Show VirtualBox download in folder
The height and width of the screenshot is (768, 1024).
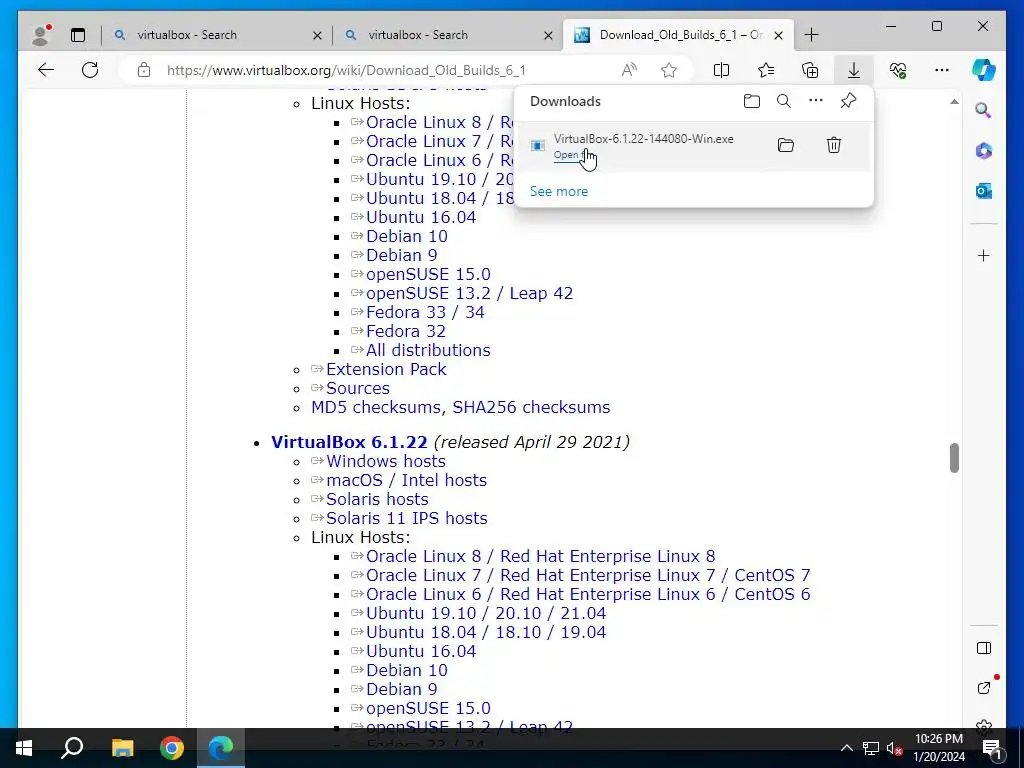(786, 145)
